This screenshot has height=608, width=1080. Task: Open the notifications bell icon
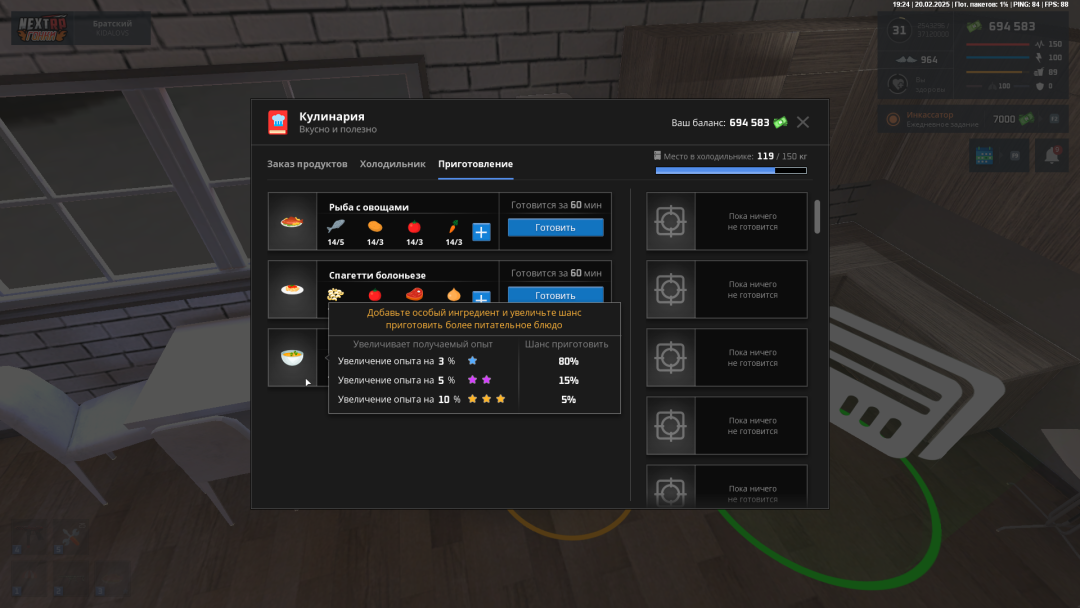1051,155
